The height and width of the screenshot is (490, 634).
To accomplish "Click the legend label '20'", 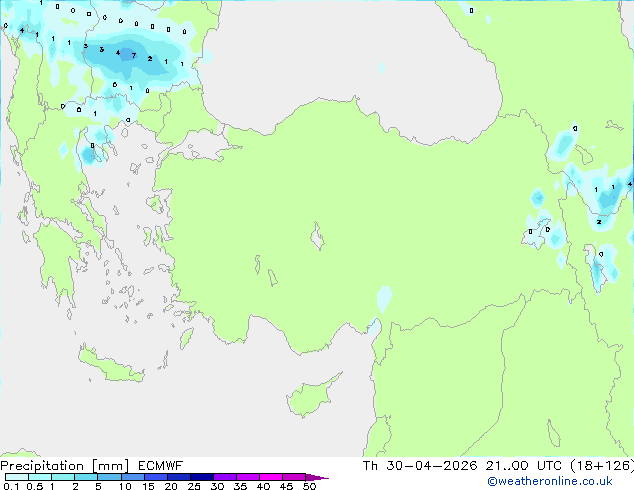I will 171,486.
